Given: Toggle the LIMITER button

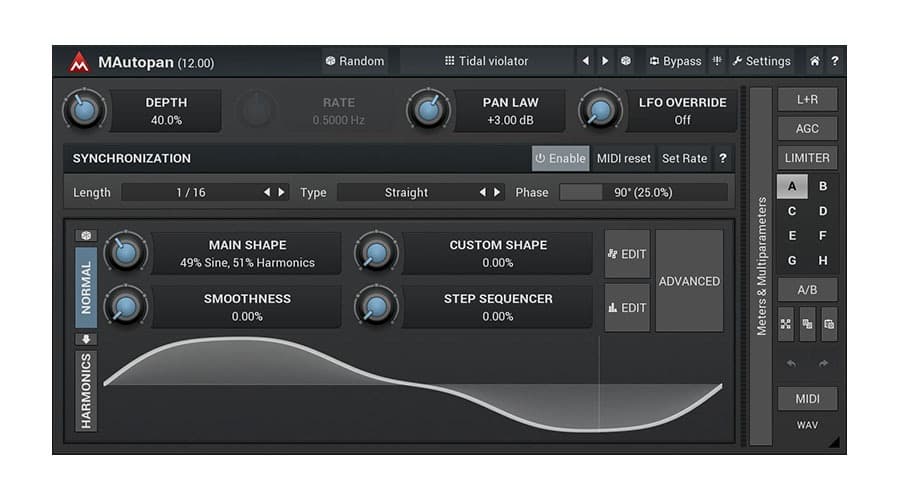Looking at the screenshot, I should point(807,157).
